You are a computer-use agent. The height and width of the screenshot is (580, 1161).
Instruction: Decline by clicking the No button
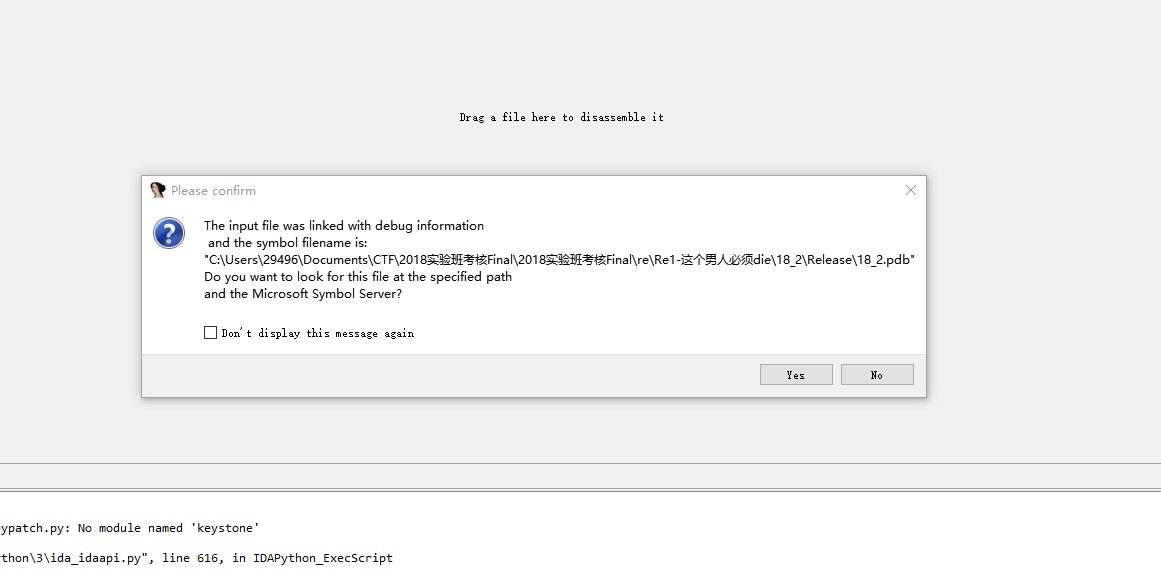point(877,375)
